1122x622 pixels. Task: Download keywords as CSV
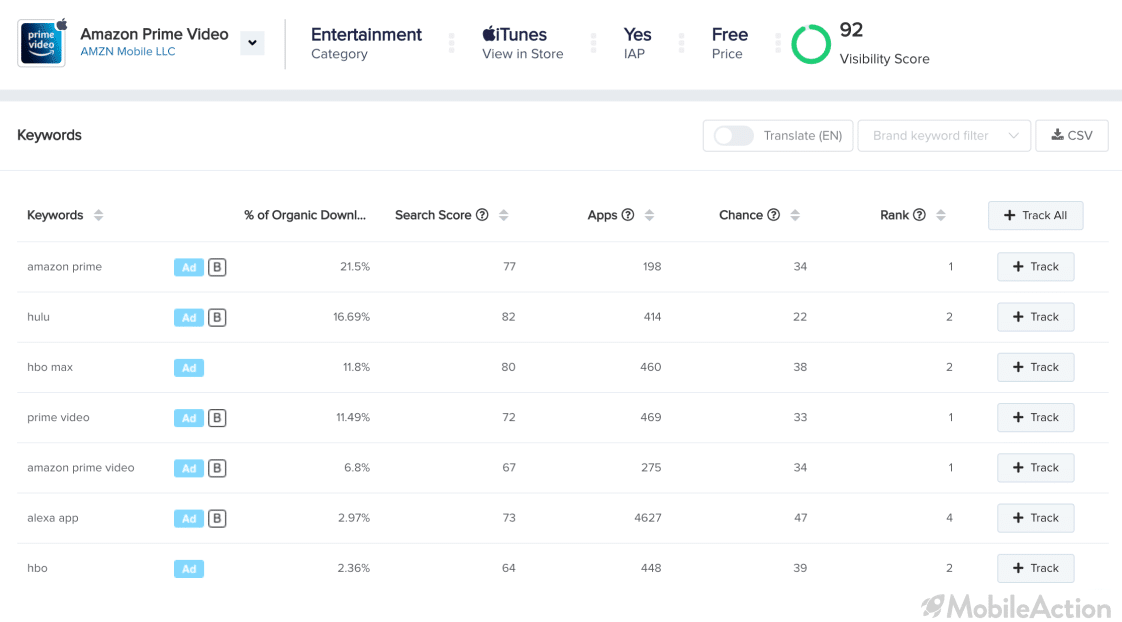(1071, 136)
